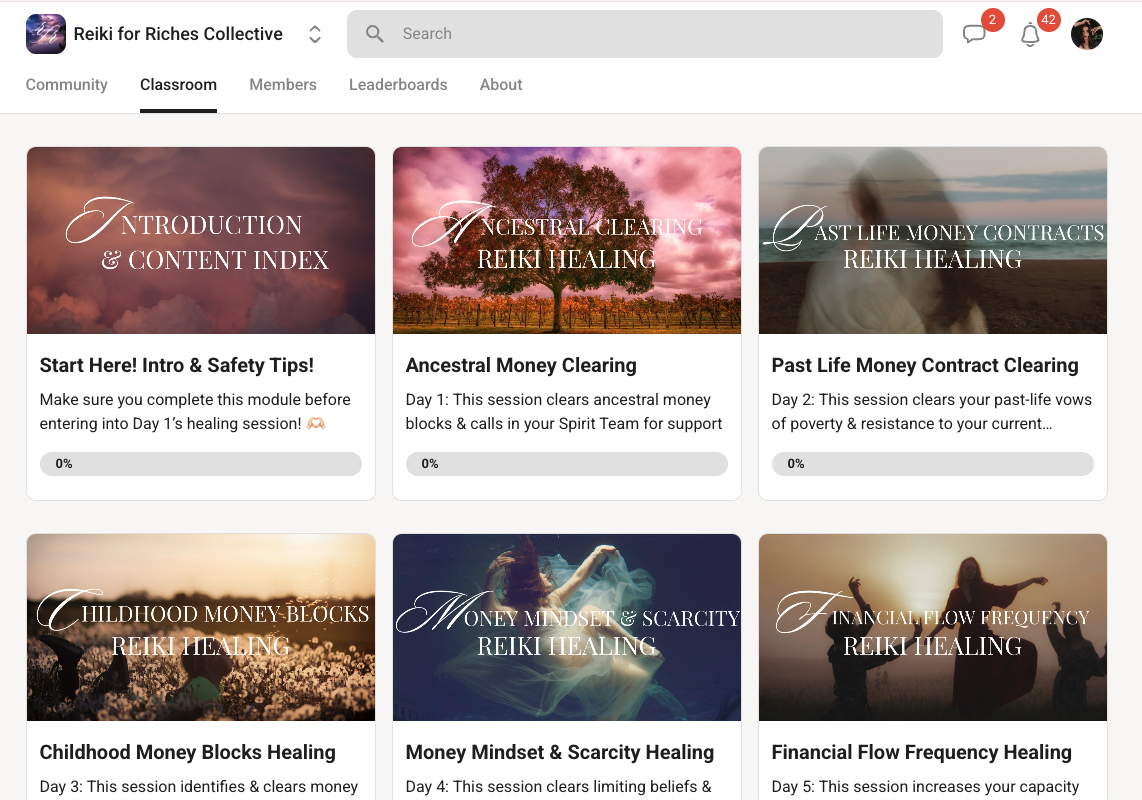The height and width of the screenshot is (800, 1142).
Task: Open Introduction & Content Index thumbnail
Action: tap(201, 240)
